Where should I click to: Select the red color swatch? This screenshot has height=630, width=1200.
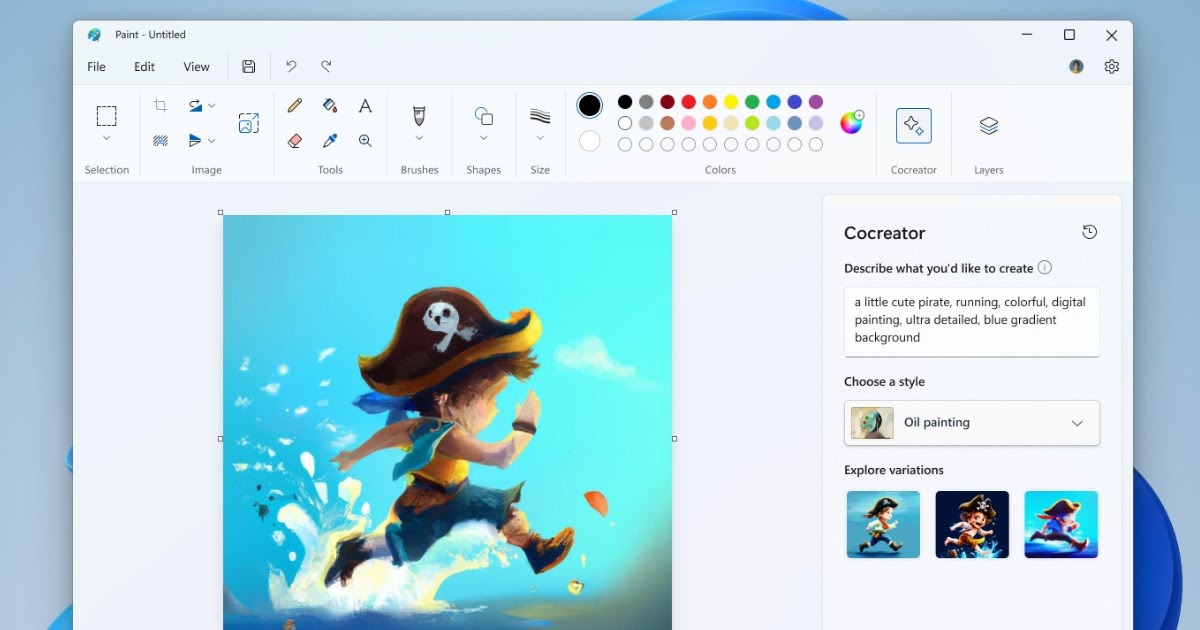[x=689, y=102]
